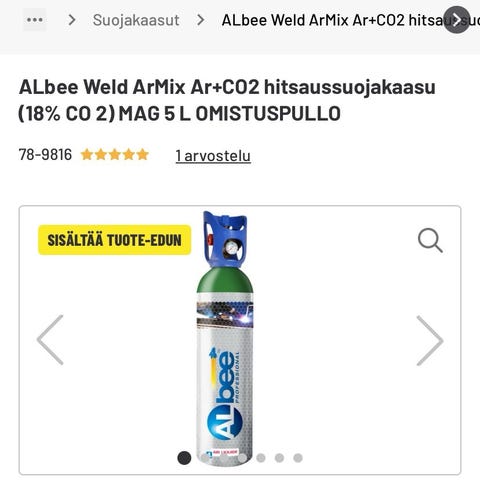
Task: Open the collapsed breadcrumb ellipsis menu
Action: click(35, 20)
